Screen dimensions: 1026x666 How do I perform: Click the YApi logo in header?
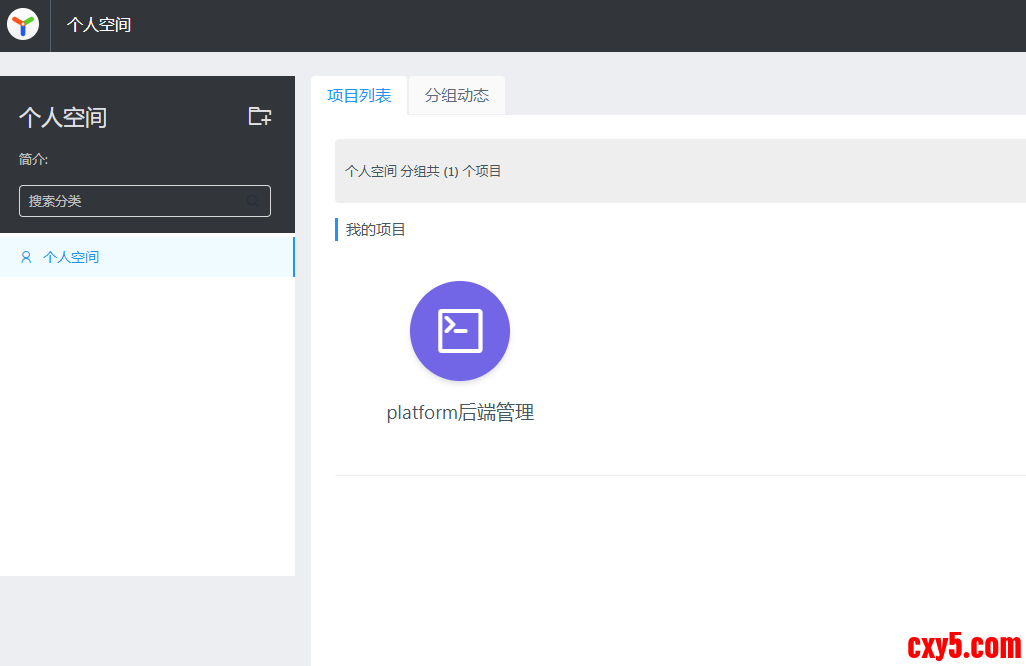click(23, 25)
